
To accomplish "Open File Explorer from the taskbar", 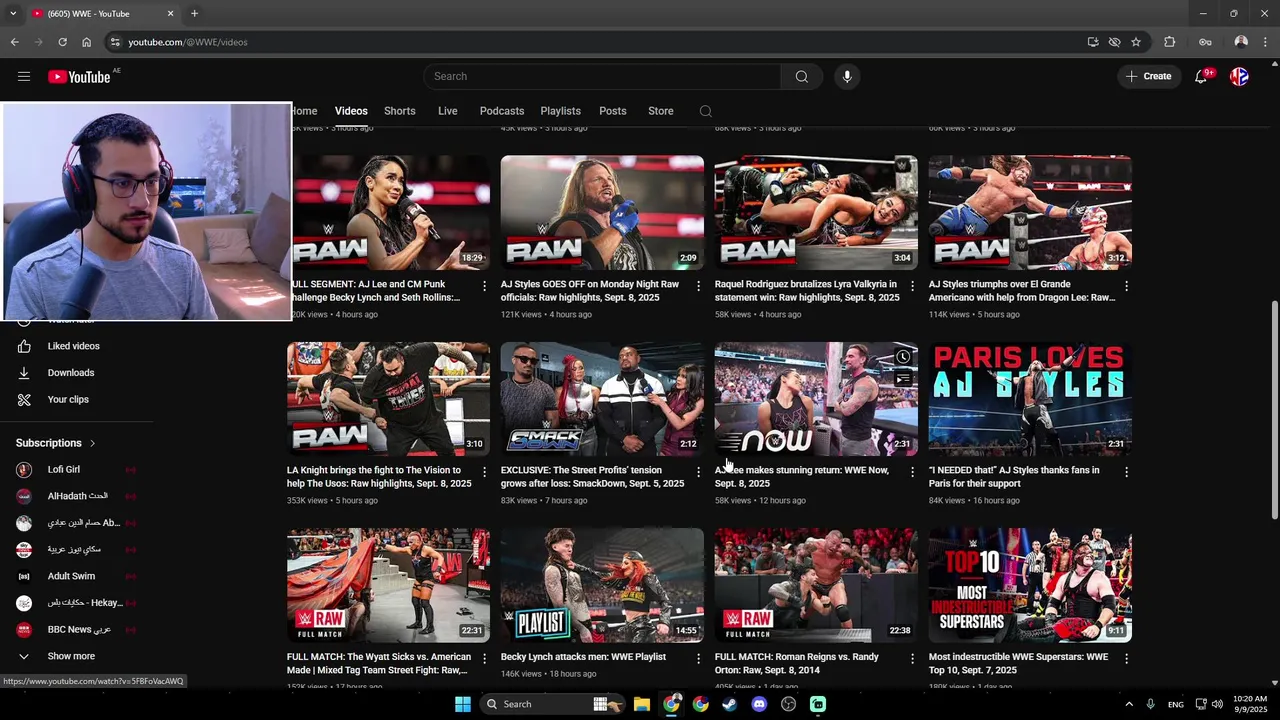I will click(x=642, y=704).
